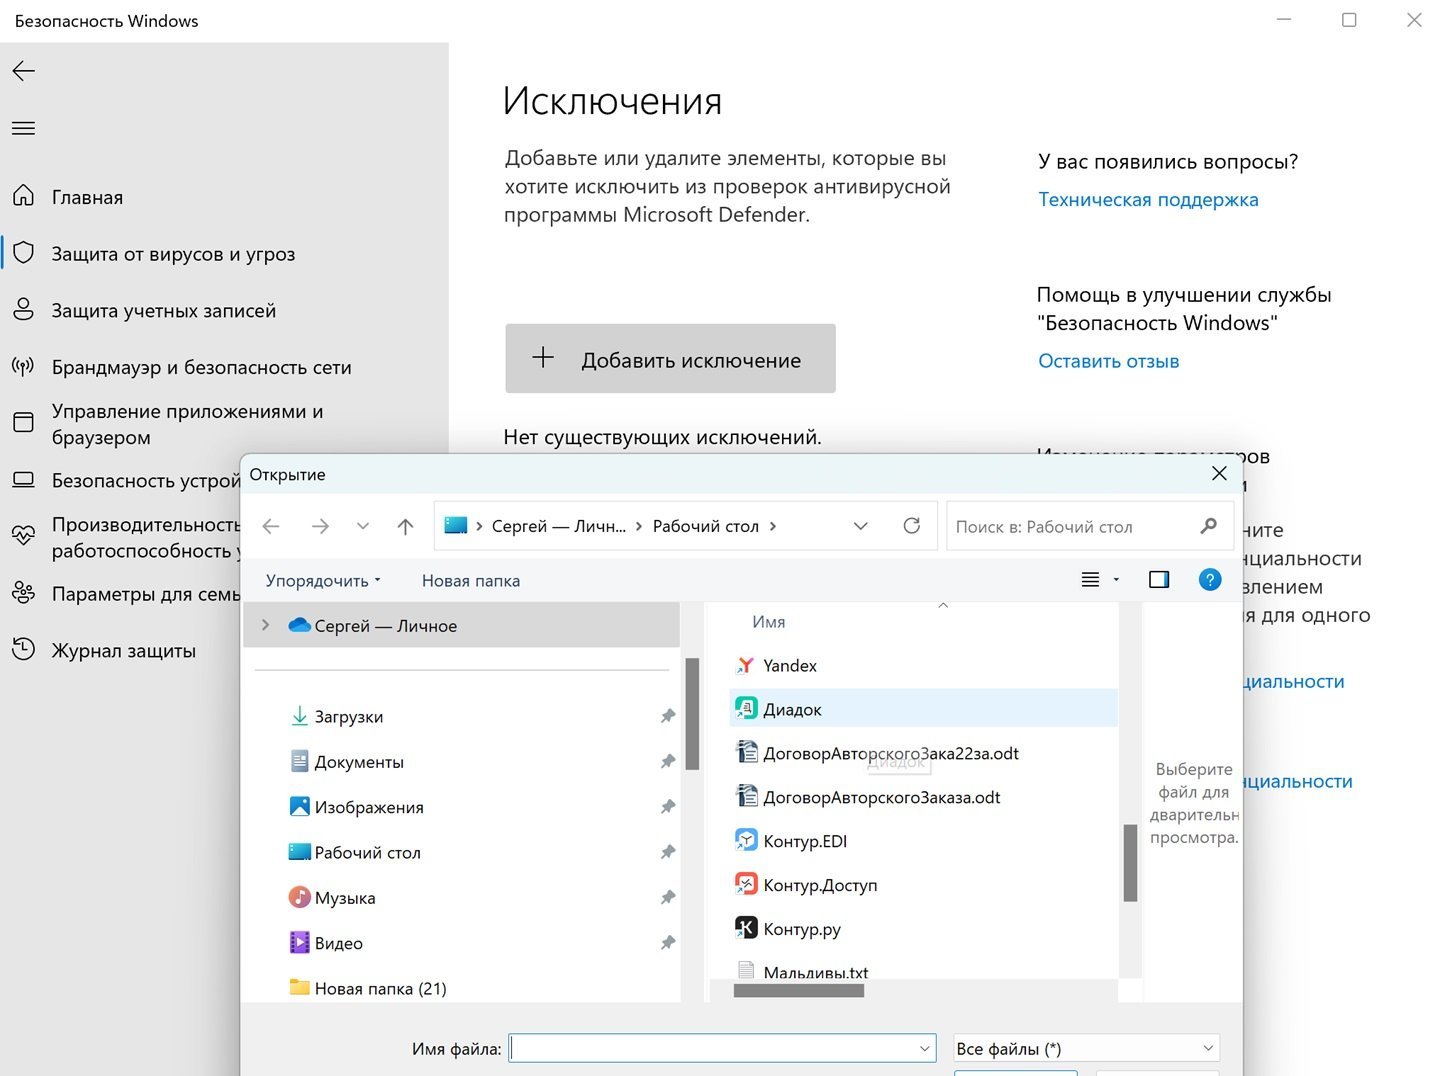Open address bar history dropdown

tap(860, 526)
